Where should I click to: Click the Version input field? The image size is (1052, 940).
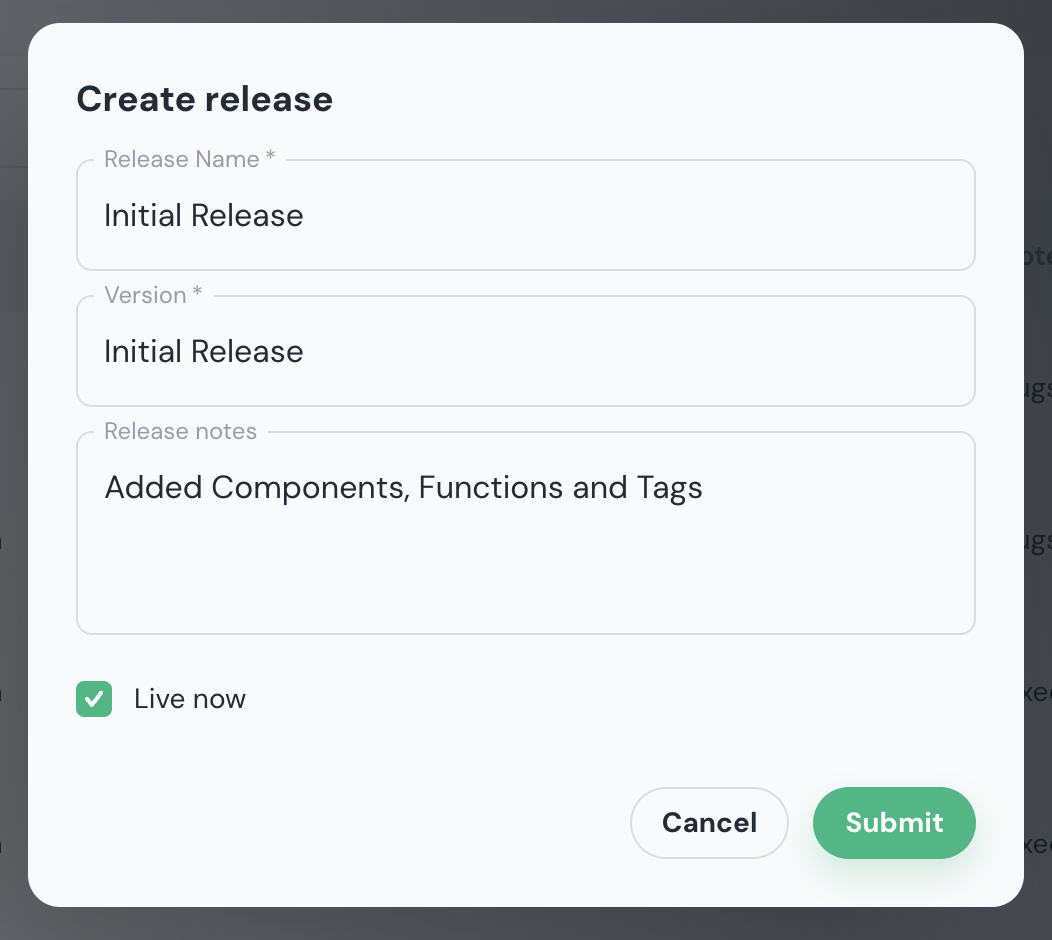(x=526, y=351)
